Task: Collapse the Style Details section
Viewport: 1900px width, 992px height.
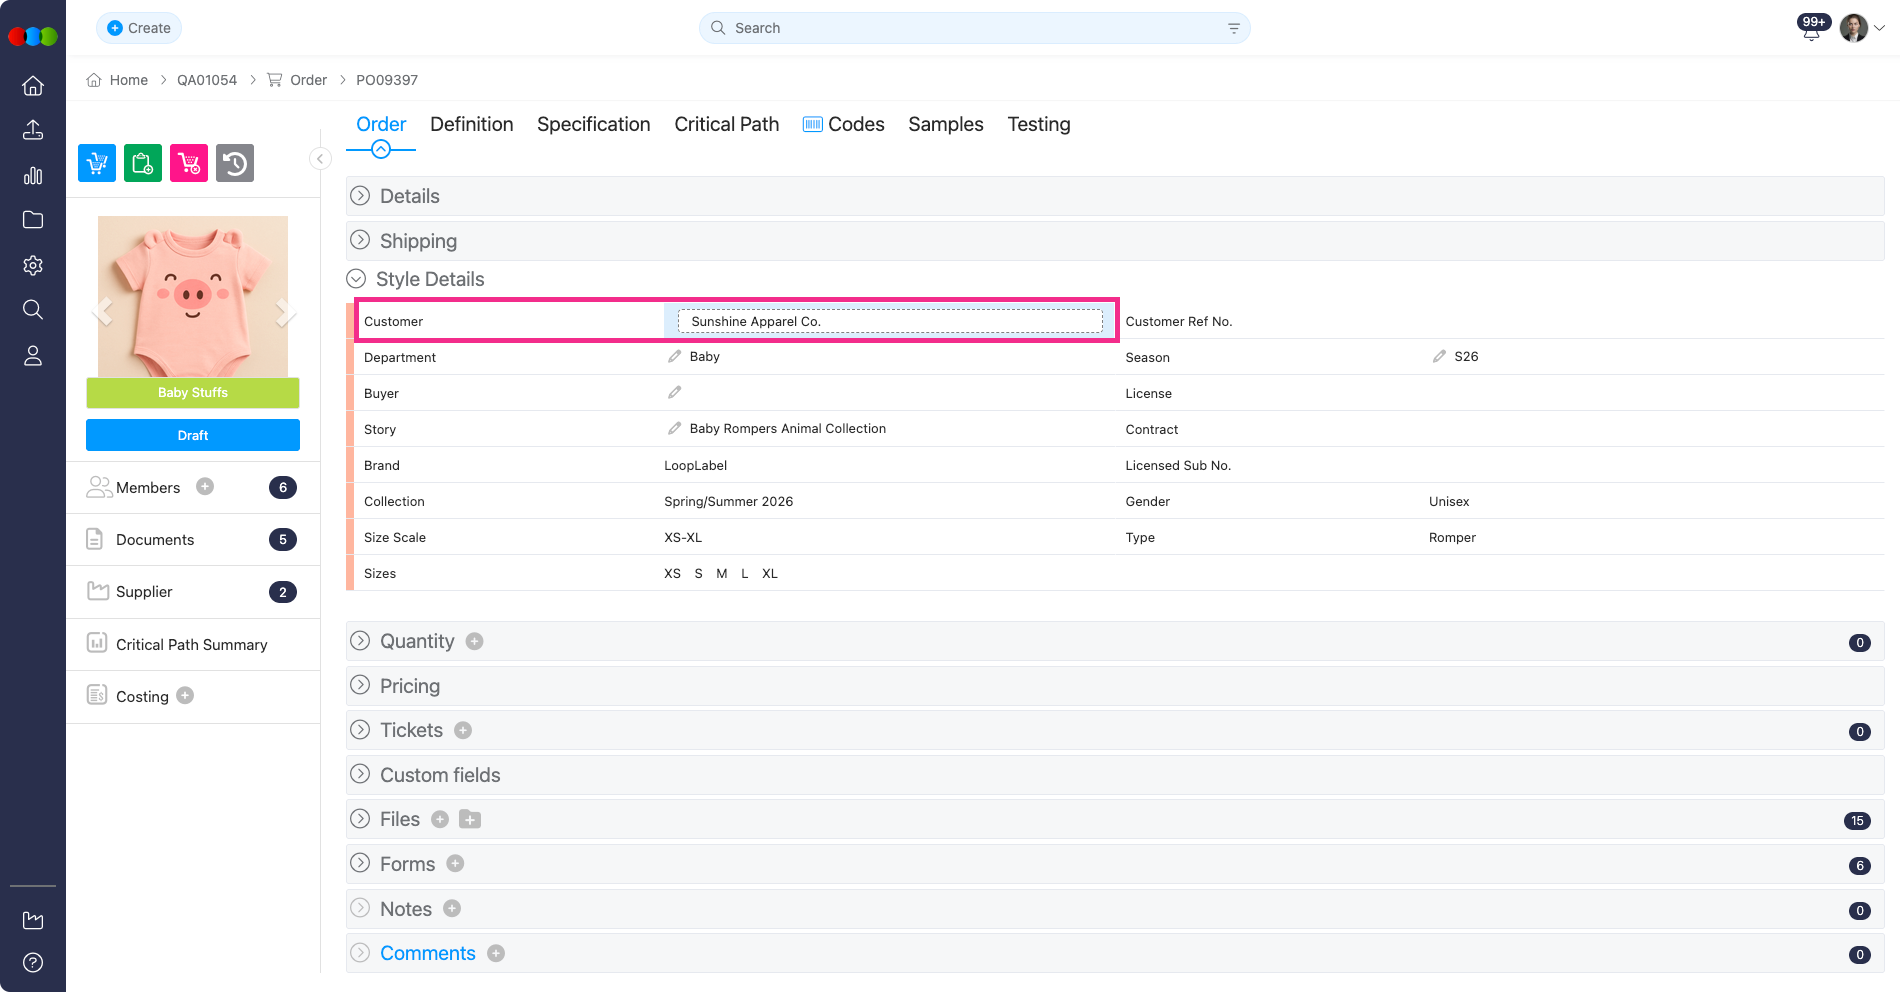Action: [x=356, y=279]
